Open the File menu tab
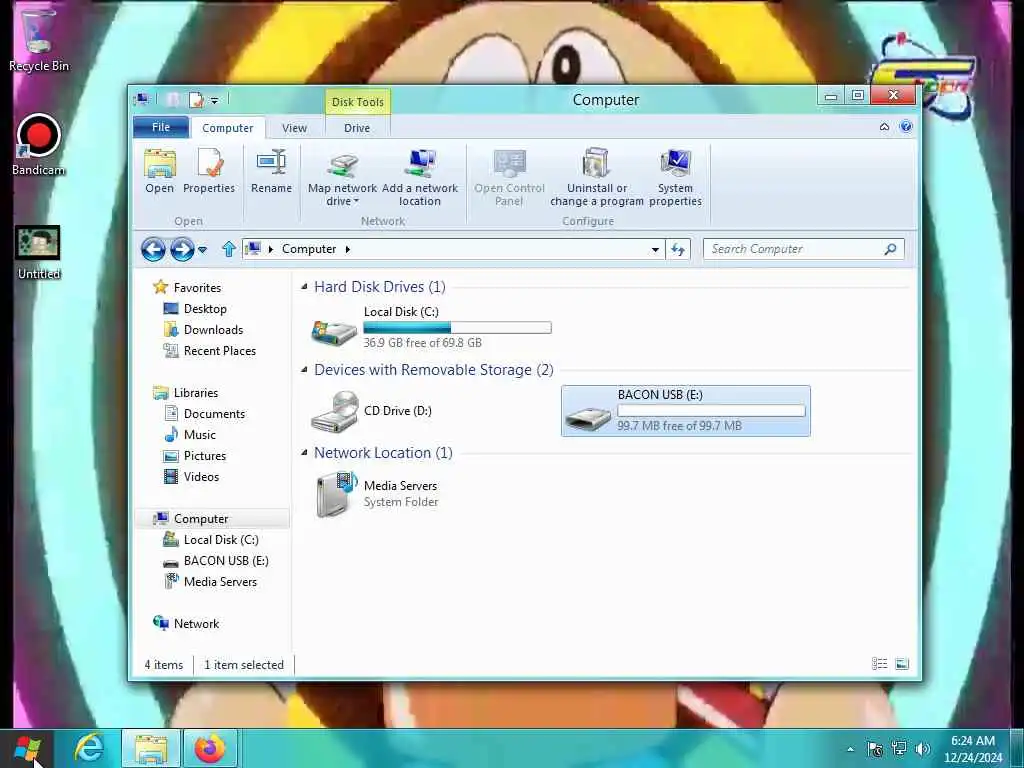Viewport: 1024px width, 768px height. click(x=161, y=127)
